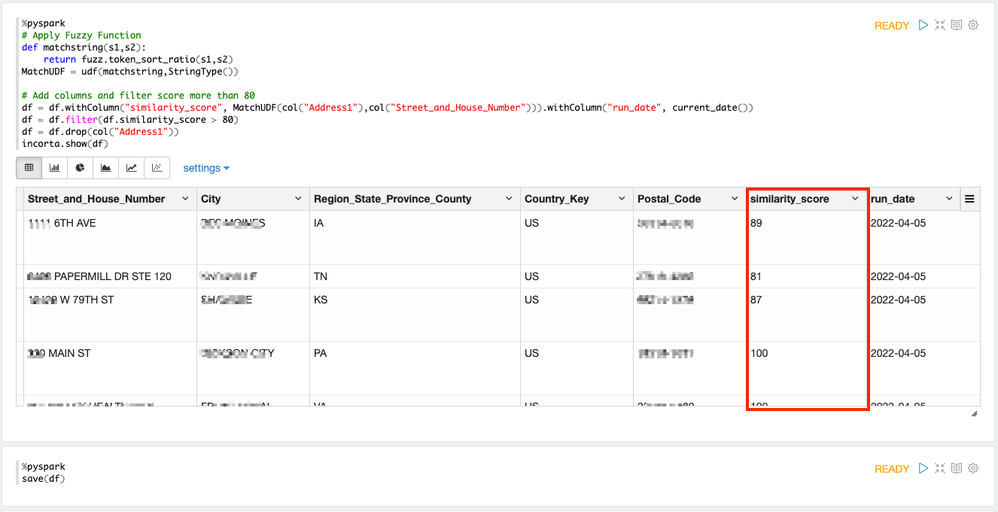Viewport: 998px width, 512px height.
Task: Switch to table view
Action: (29, 168)
